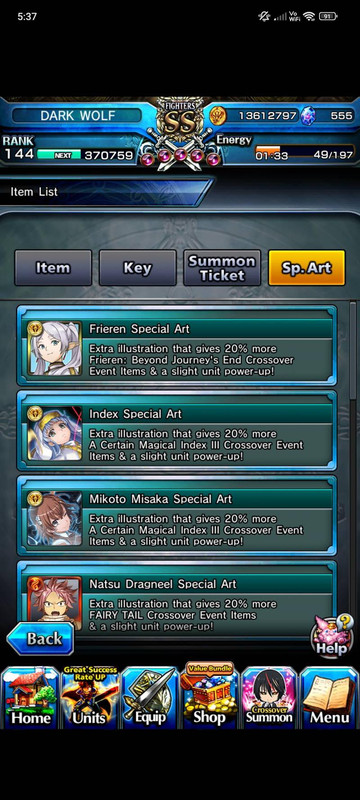Screen dimensions: 360x800
Task: Select the Frieren Special Art entry
Action: (176, 345)
